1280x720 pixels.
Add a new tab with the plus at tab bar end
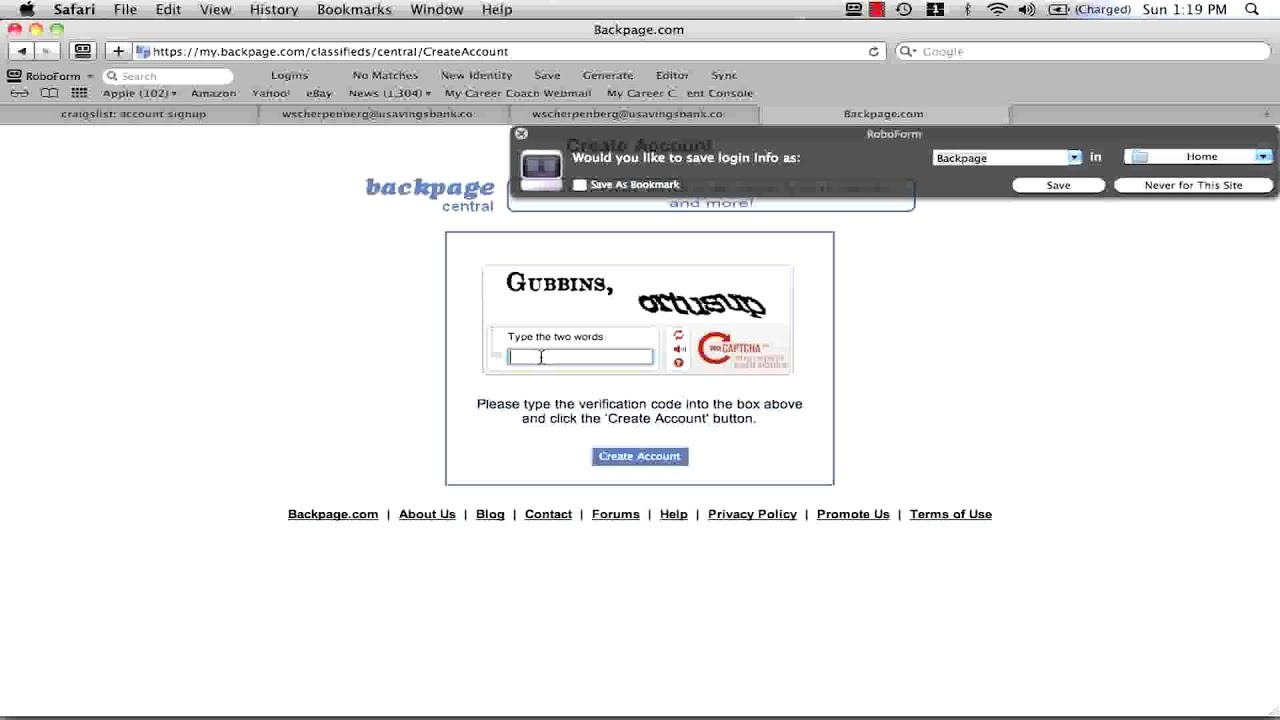click(x=1266, y=114)
